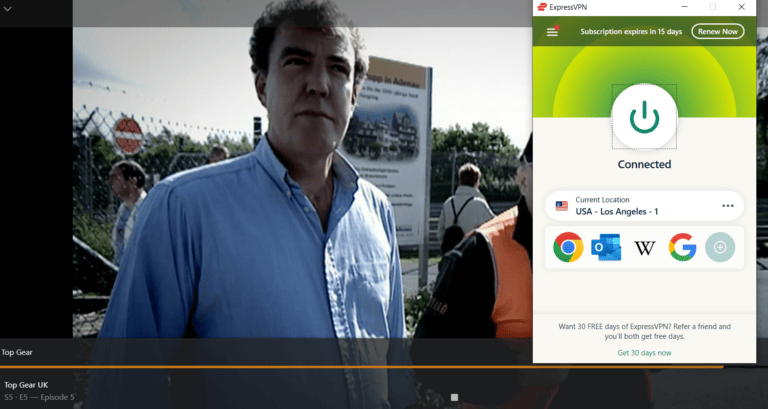This screenshot has height=409, width=768.
Task: Open the location options three-dot menu
Action: pyautogui.click(x=727, y=206)
